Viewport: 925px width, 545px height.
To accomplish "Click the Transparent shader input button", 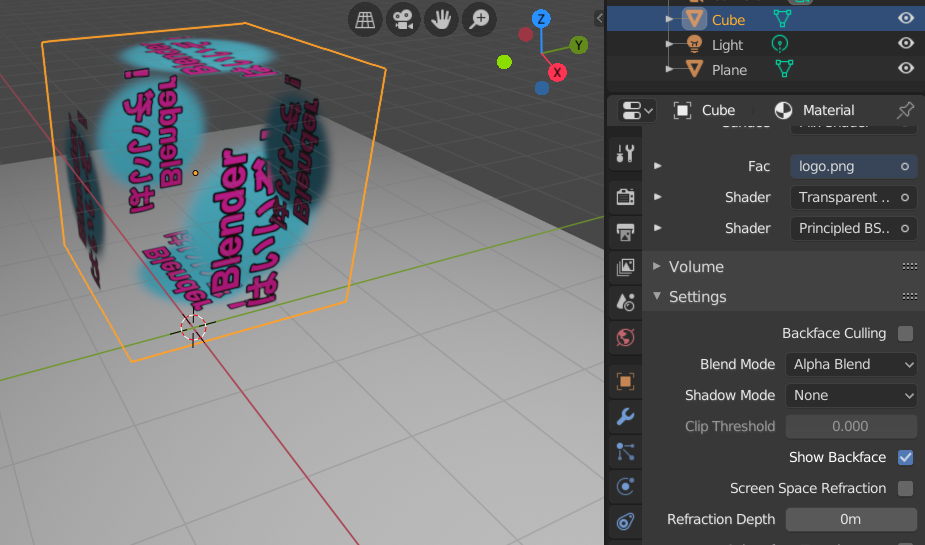I will click(854, 197).
